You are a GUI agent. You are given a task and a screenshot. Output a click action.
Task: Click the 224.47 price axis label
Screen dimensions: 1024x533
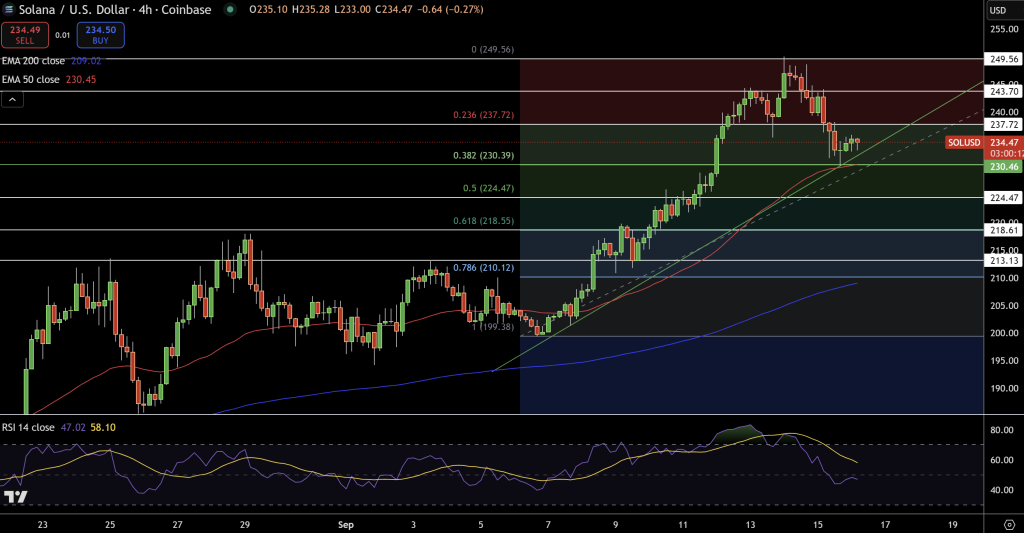coord(1004,197)
